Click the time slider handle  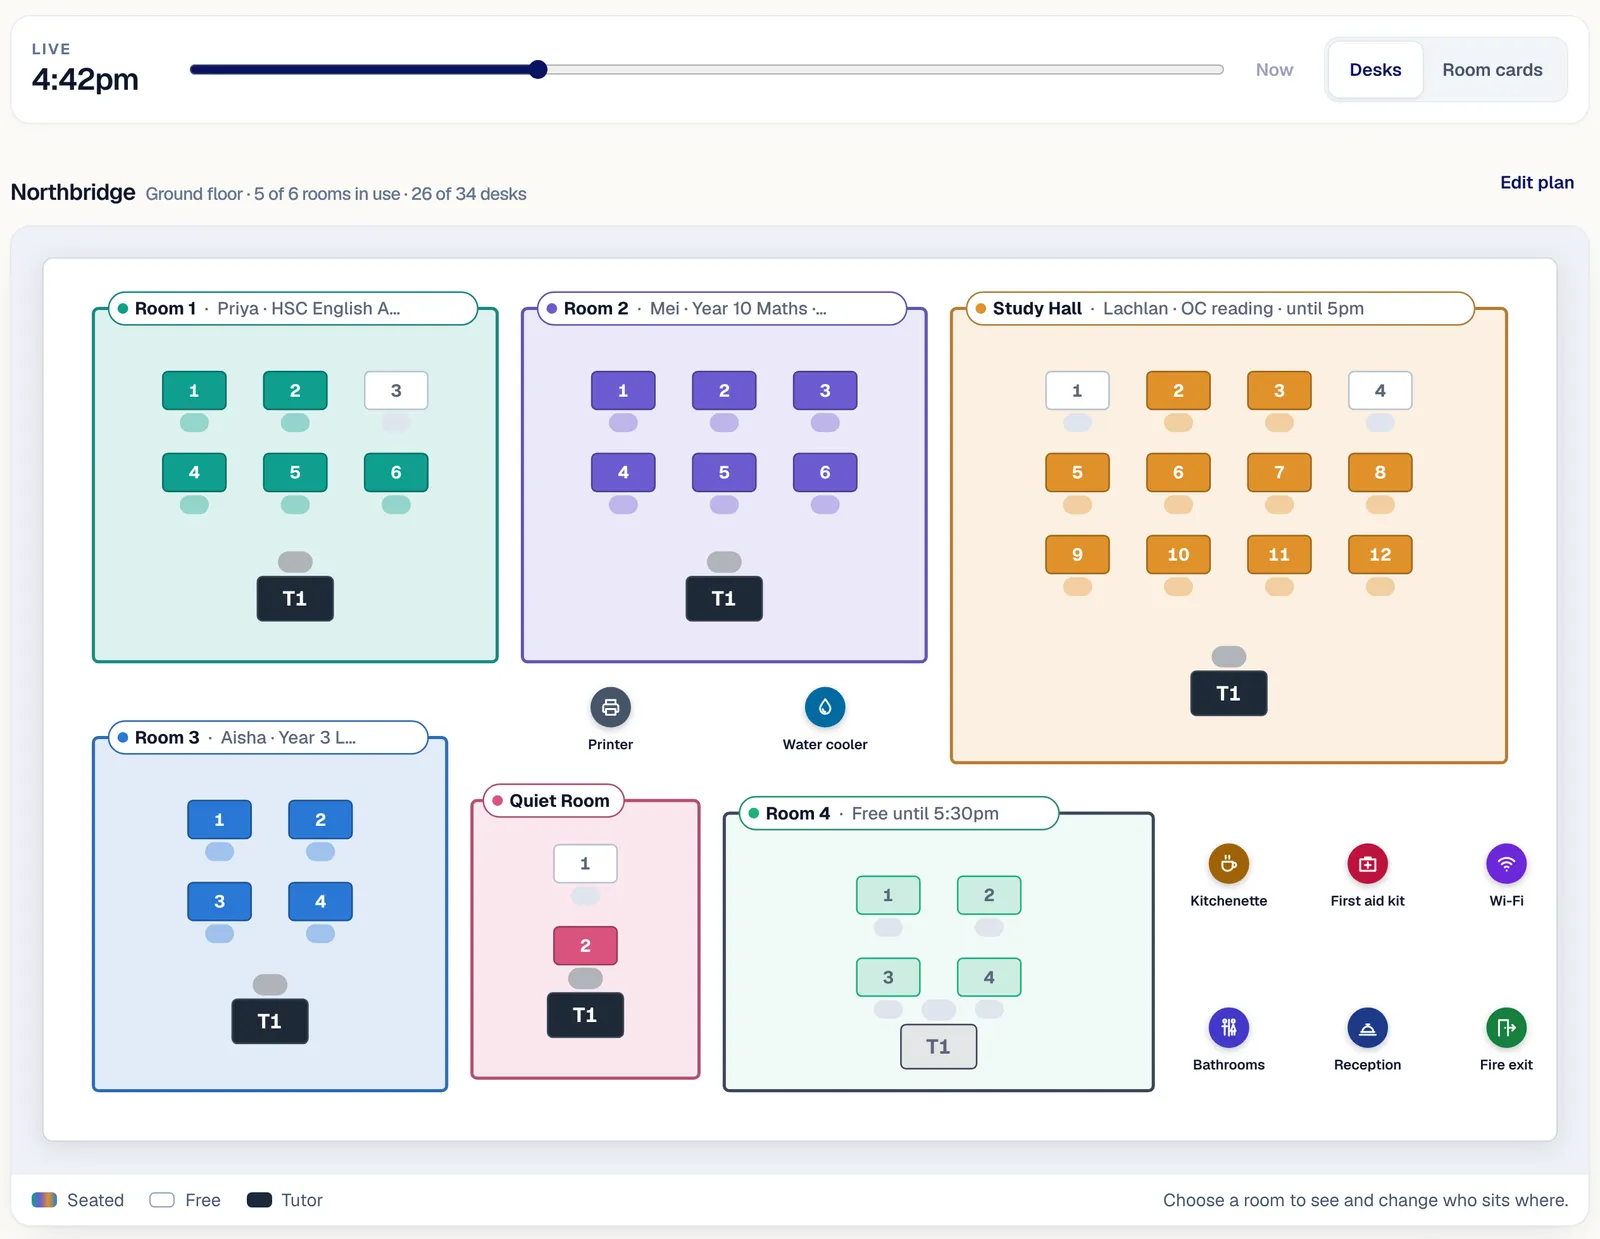(x=538, y=69)
